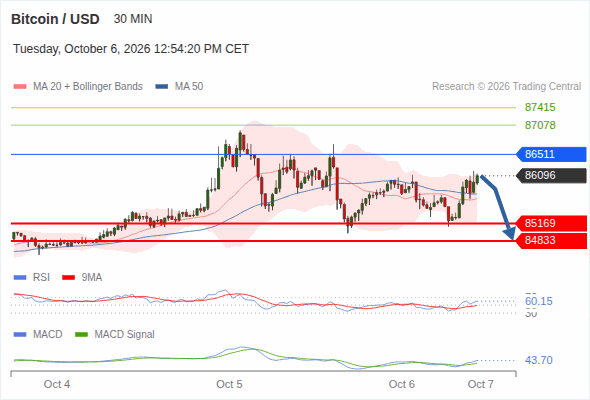
Task: Click the MACD Signal green legend swatch
Action: tap(81, 335)
